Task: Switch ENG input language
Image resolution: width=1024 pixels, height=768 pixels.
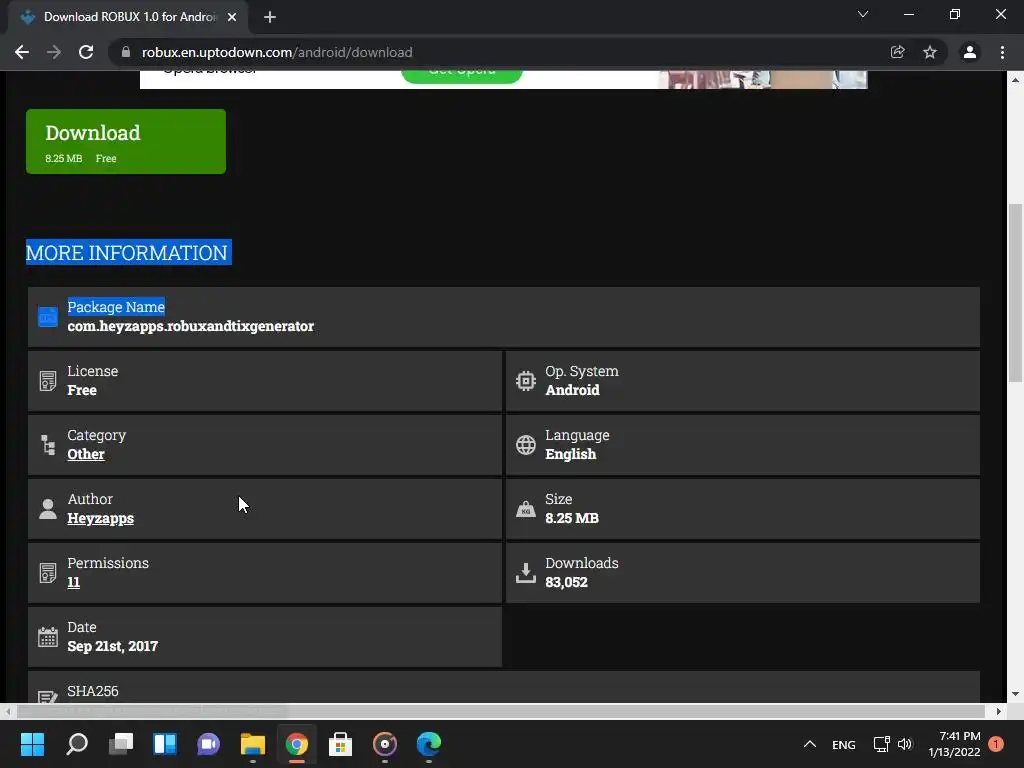Action: 844,744
